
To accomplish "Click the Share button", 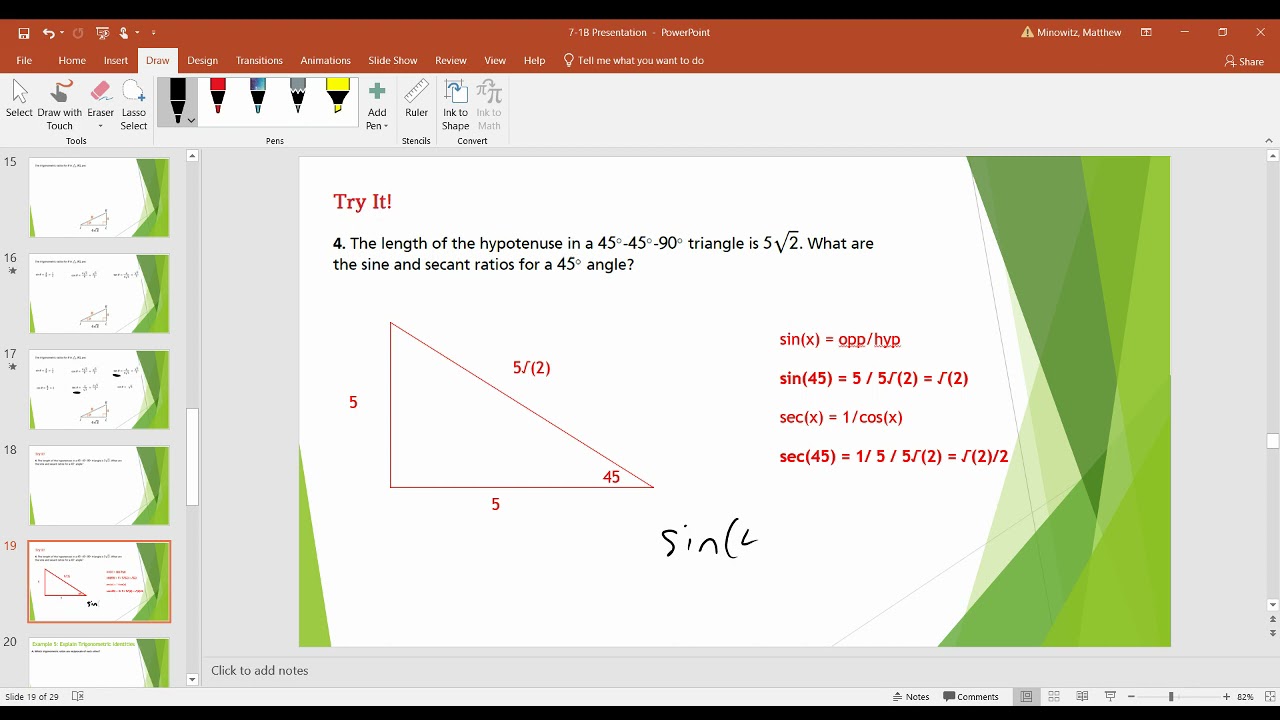I will [1245, 61].
